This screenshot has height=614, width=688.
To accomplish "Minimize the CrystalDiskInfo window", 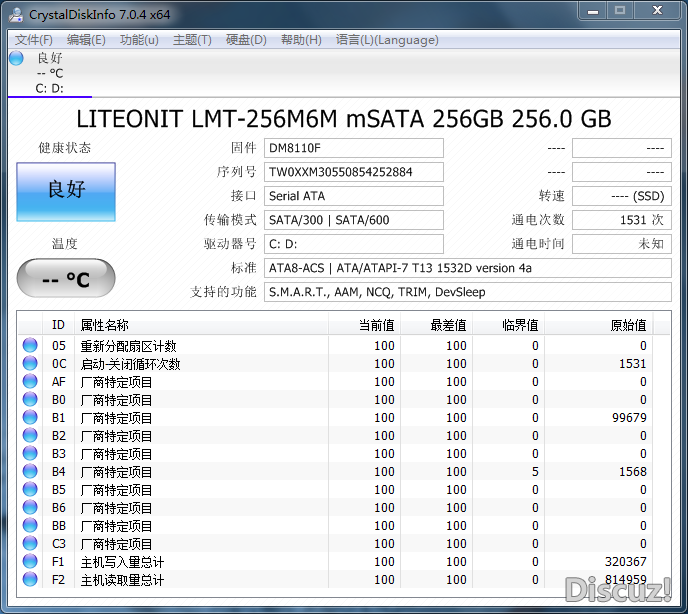I will coord(593,11).
